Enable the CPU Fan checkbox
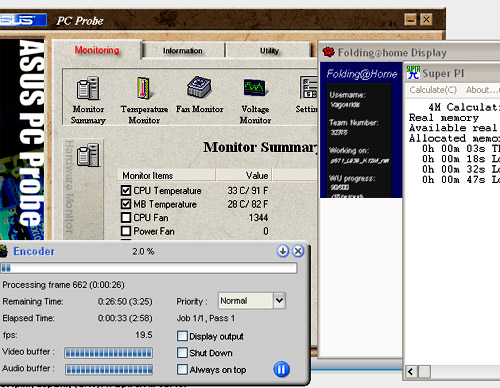 (126, 218)
